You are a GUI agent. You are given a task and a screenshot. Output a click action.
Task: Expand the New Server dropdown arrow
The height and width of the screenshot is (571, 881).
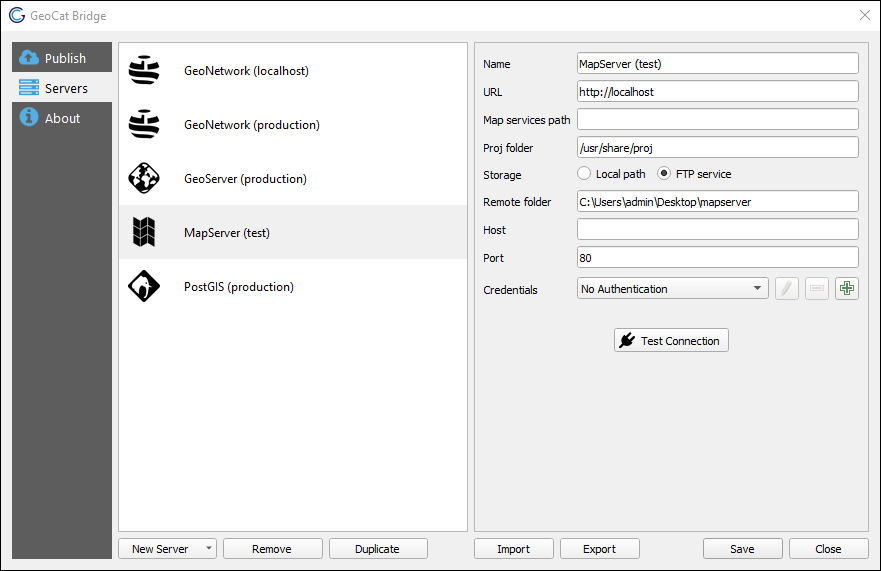[x=208, y=549]
